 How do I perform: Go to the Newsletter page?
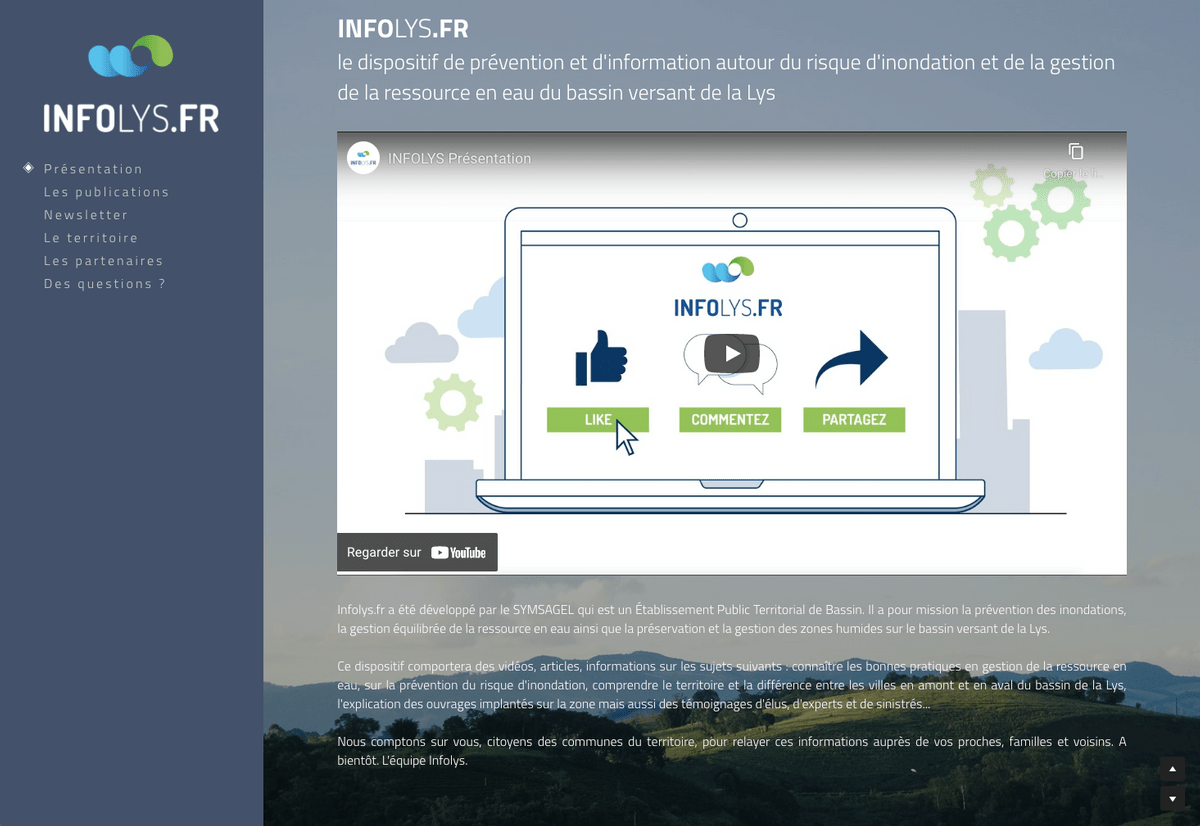point(86,215)
